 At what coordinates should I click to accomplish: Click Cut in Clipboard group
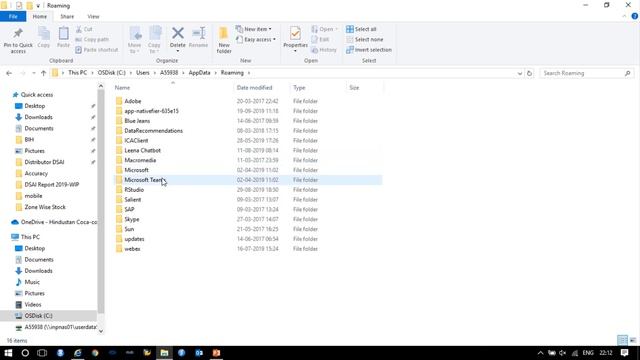pyautogui.click(x=84, y=29)
